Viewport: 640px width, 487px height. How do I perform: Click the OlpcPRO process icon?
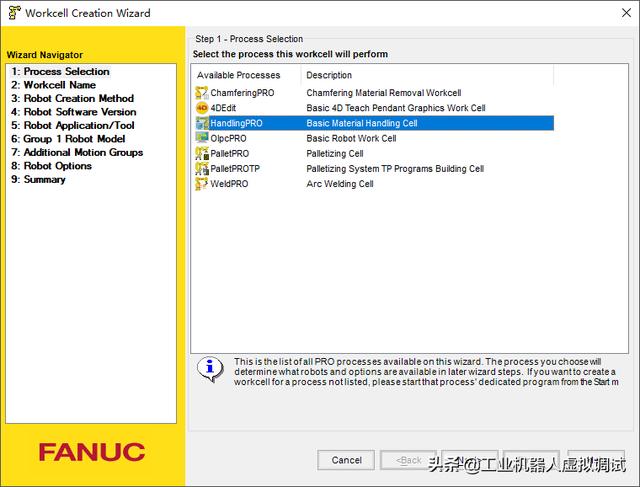pyautogui.click(x=202, y=138)
